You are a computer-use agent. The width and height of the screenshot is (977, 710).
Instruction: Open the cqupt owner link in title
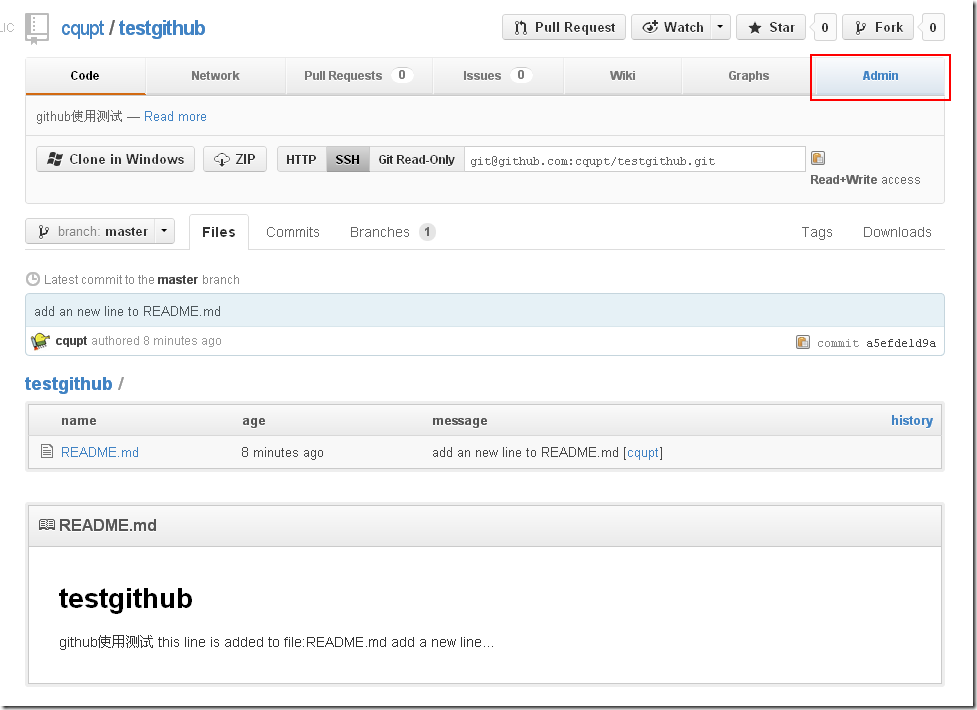click(82, 28)
